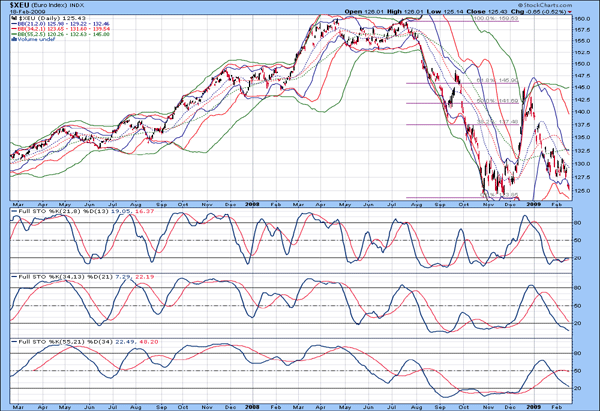Click the red down arrow beside Chg value

click(x=570, y=12)
